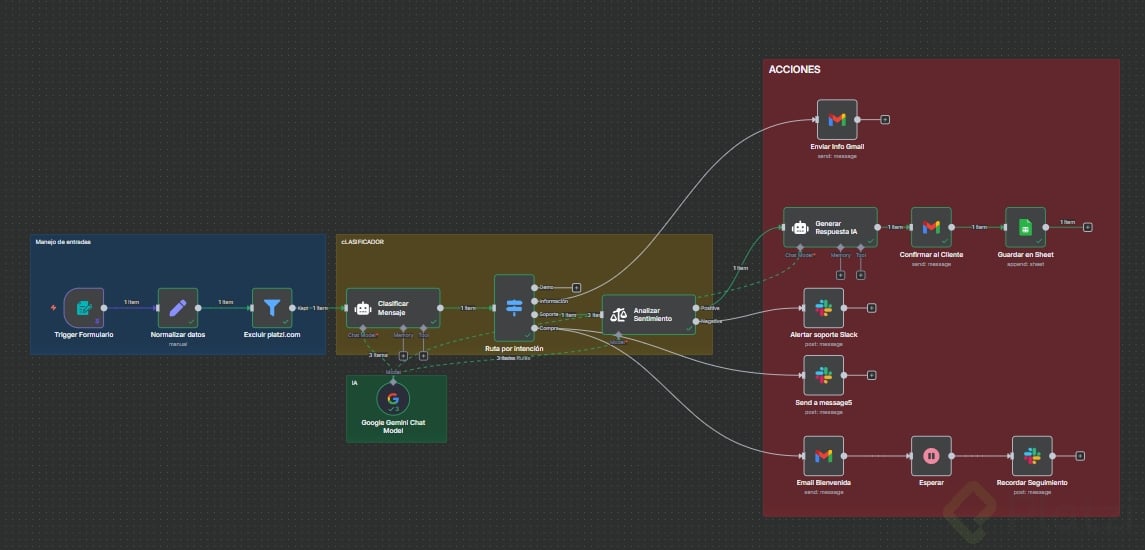This screenshot has height=550, width=1145.
Task: Click the Compra output connector
Action: click(x=535, y=328)
